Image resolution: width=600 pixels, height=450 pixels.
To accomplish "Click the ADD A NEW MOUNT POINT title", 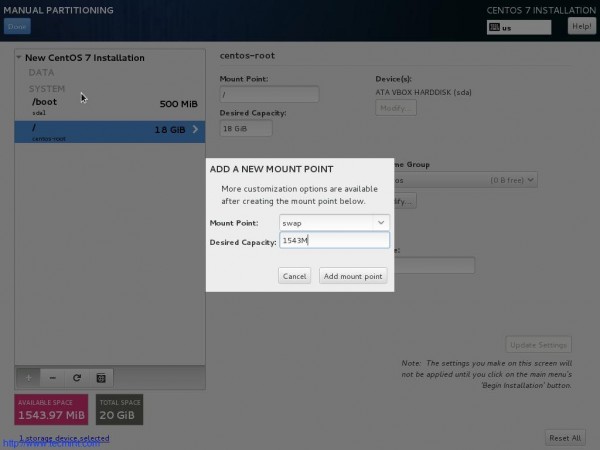I will (x=271, y=169).
